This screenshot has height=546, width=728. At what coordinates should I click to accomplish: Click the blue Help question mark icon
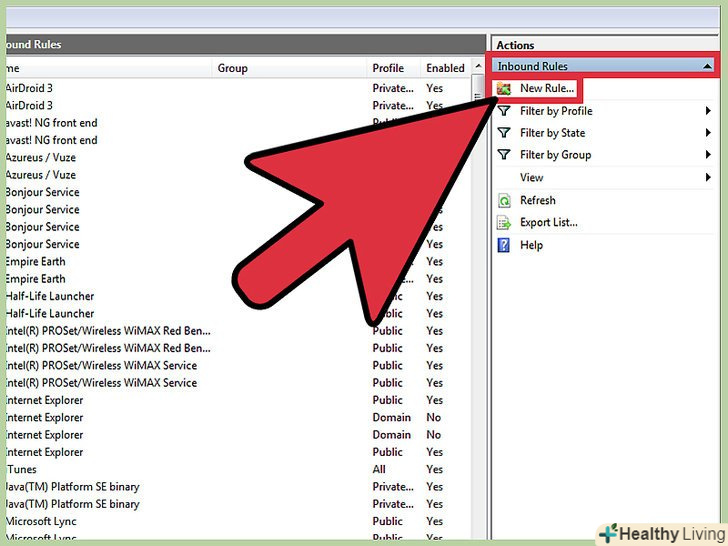coord(504,245)
